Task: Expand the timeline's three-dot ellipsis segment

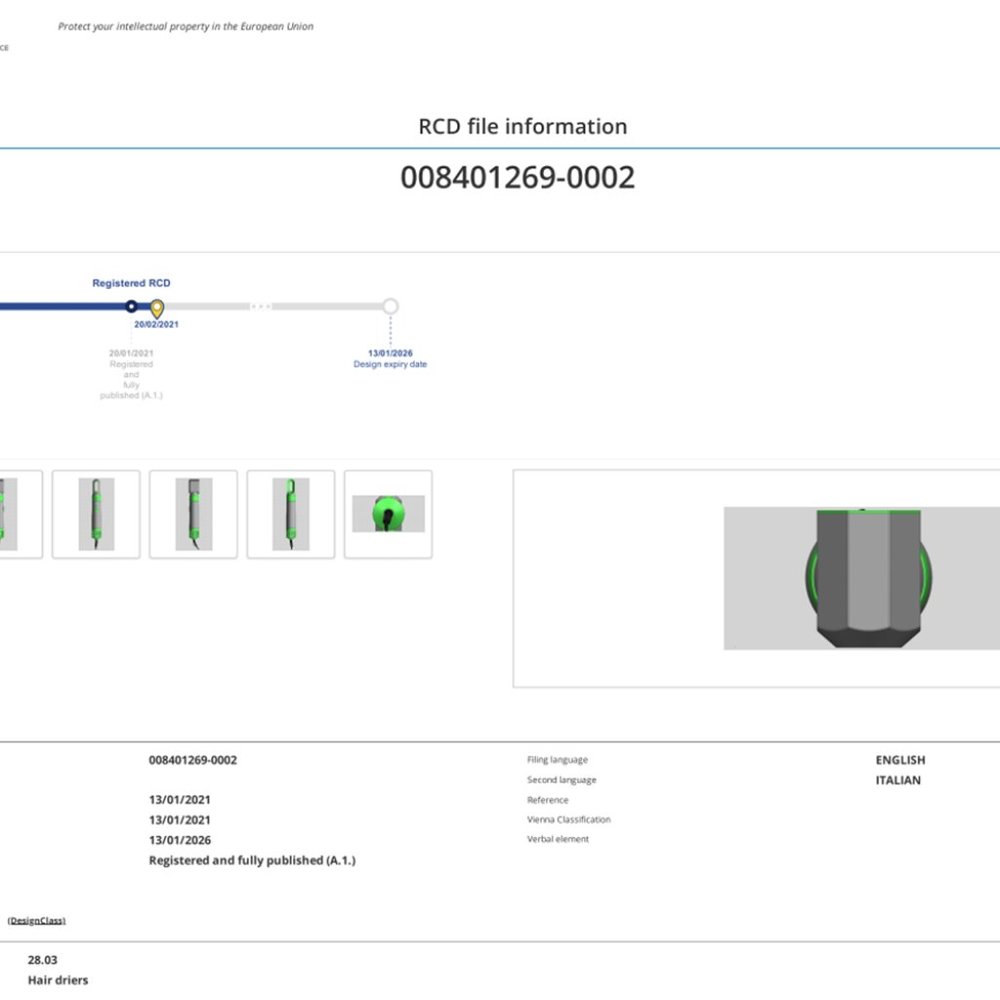Action: coord(260,306)
